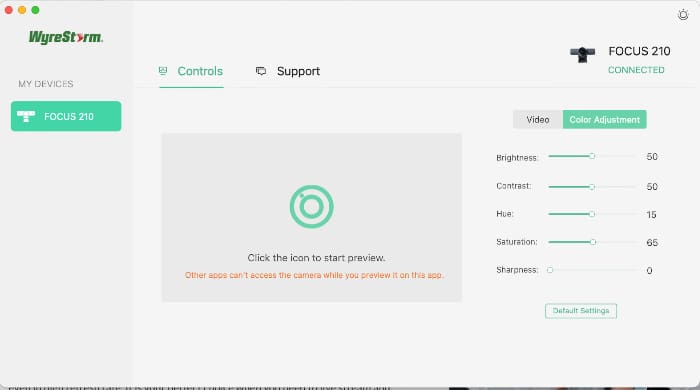Open the settings icon at top right
Image resolution: width=700 pixels, height=390 pixels.
pos(683,15)
